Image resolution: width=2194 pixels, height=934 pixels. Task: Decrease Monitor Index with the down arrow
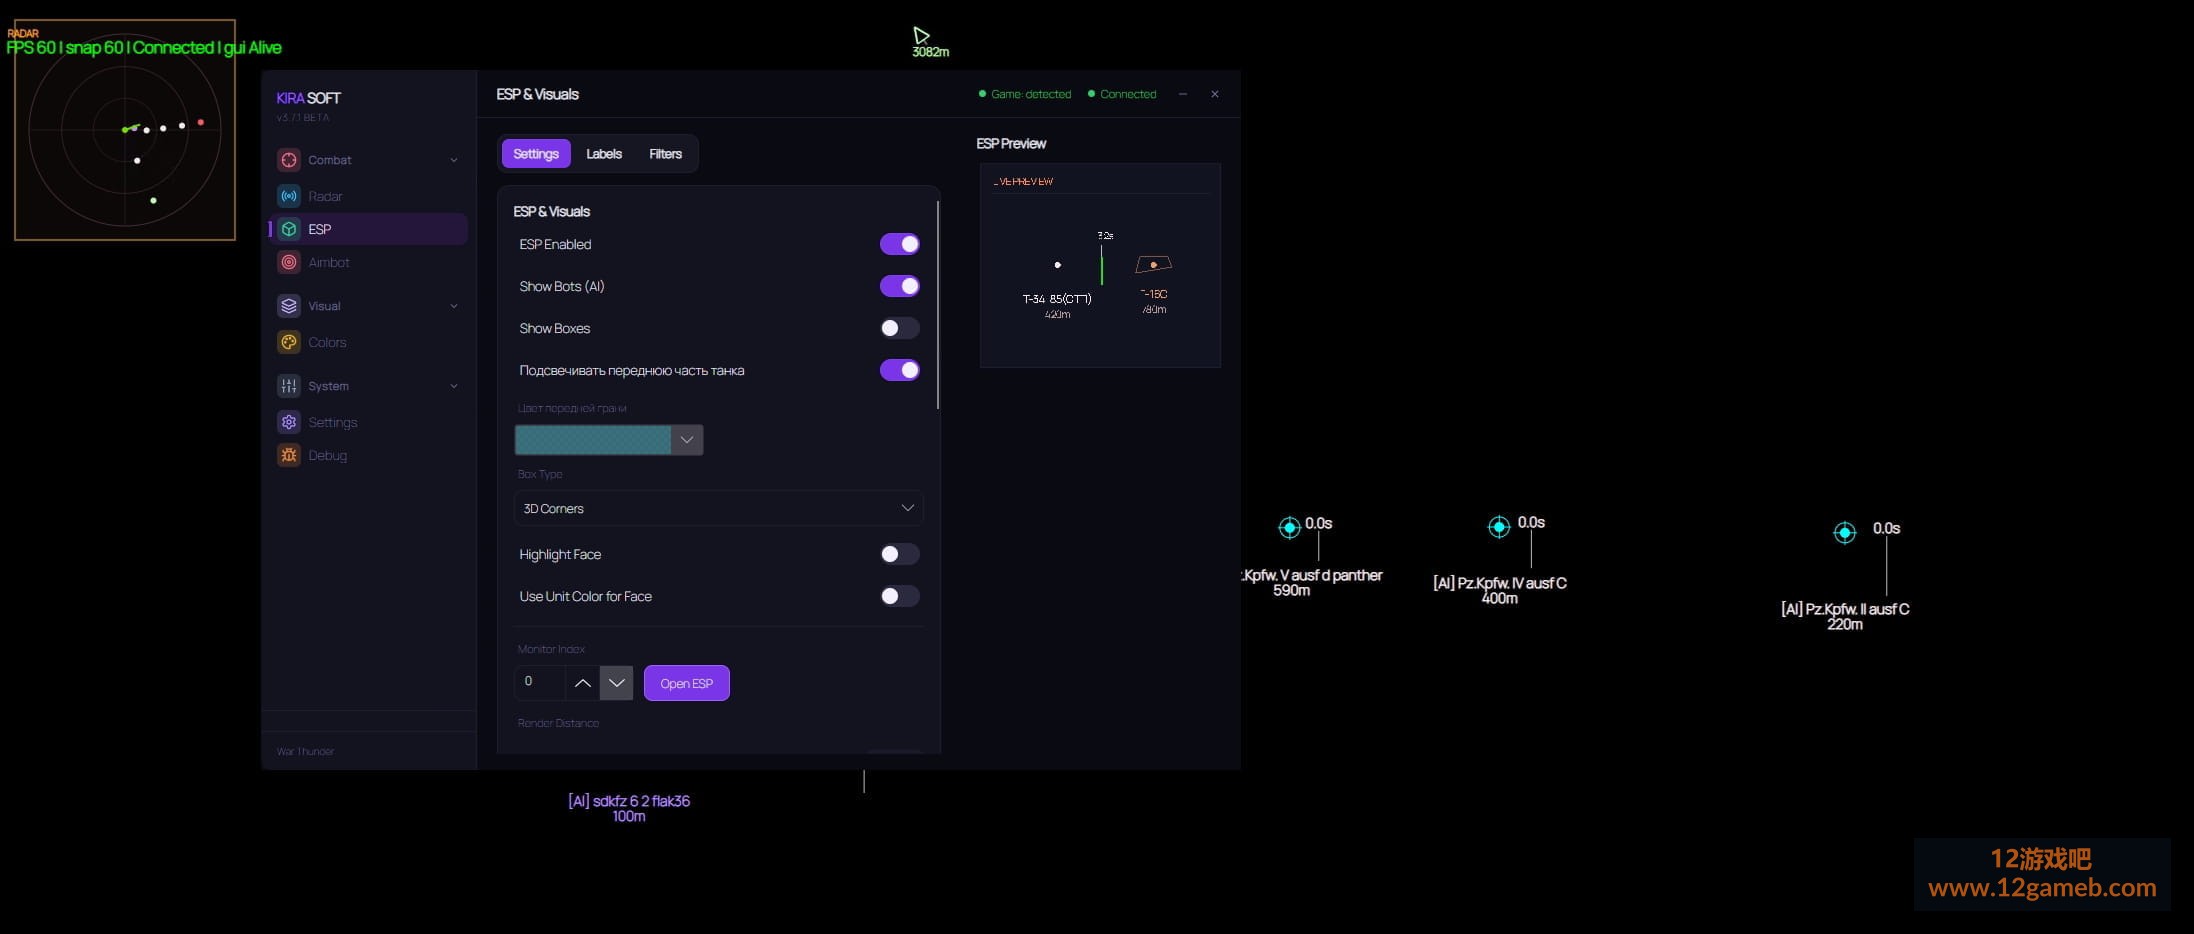click(x=616, y=683)
